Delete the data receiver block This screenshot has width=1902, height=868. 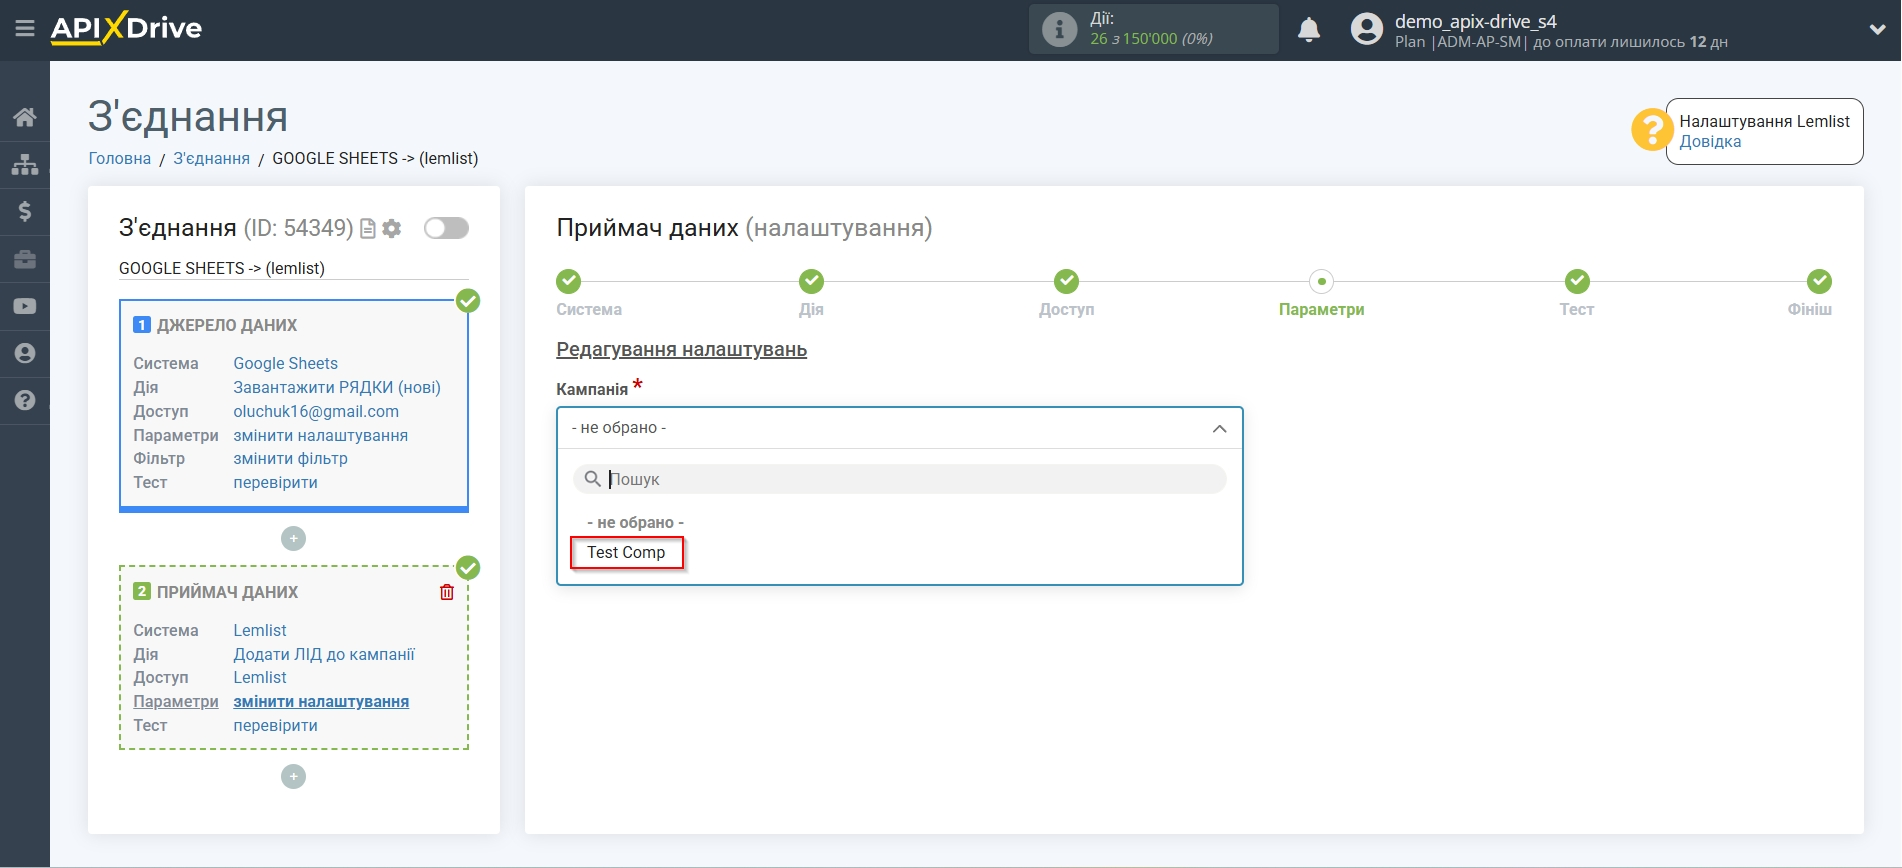(x=447, y=592)
